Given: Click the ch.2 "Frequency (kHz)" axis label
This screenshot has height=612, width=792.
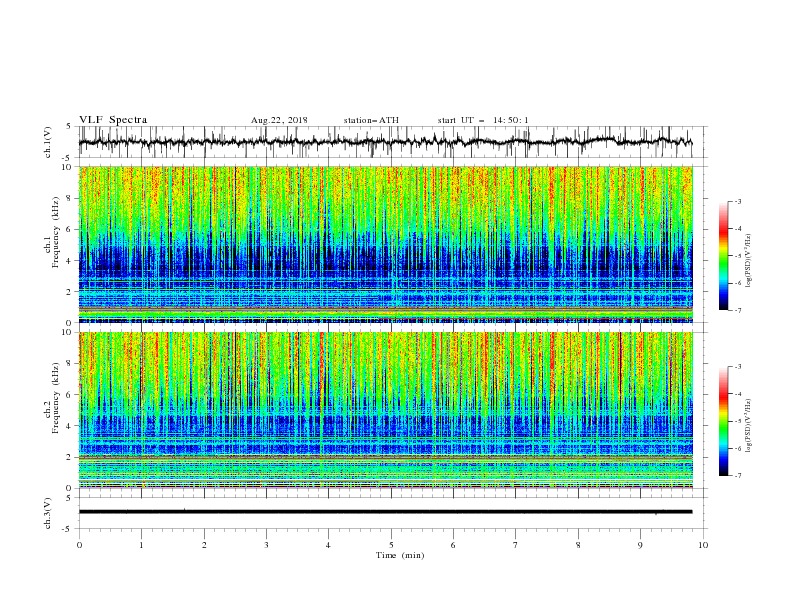Looking at the screenshot, I should click(56, 397).
